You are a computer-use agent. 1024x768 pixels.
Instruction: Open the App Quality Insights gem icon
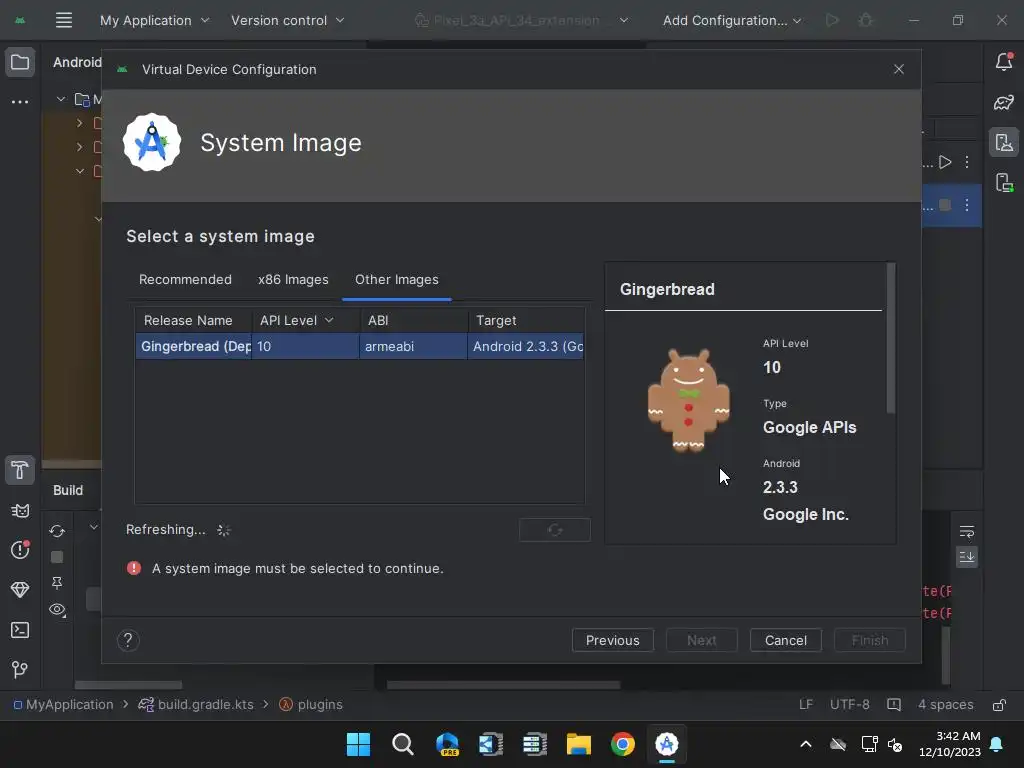pos(20,590)
